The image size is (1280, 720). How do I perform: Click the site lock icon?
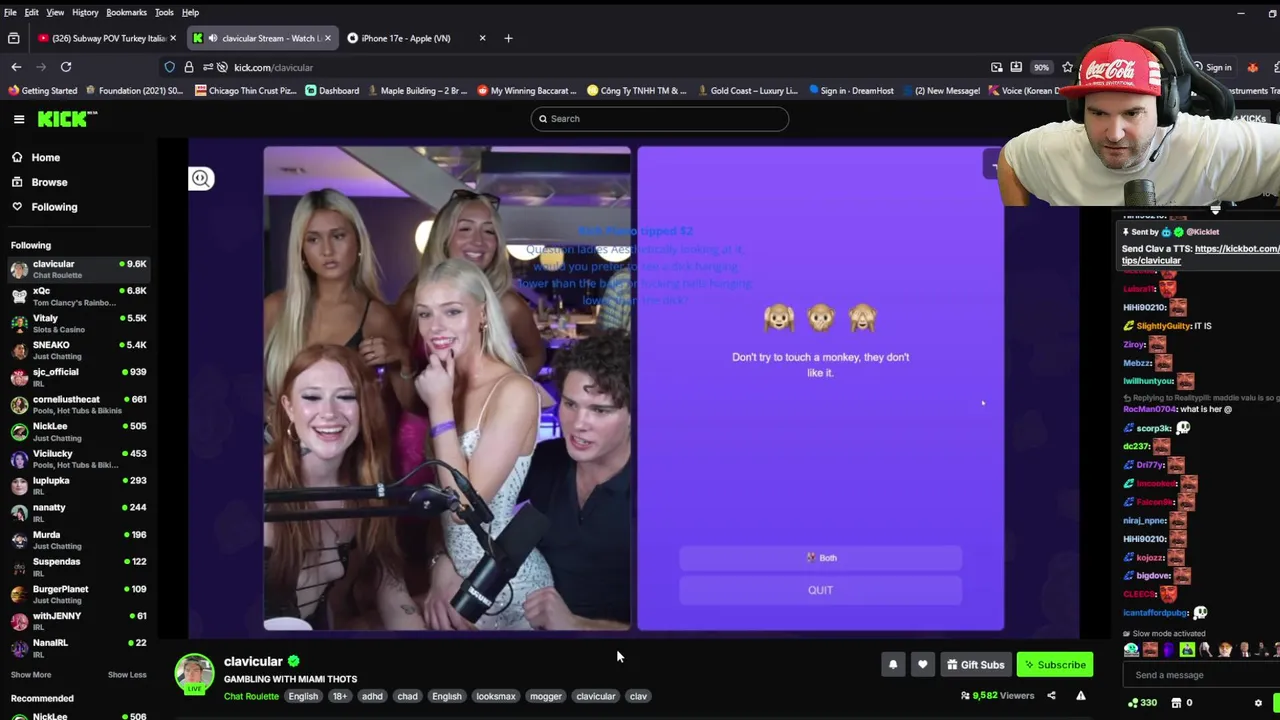tap(189, 67)
